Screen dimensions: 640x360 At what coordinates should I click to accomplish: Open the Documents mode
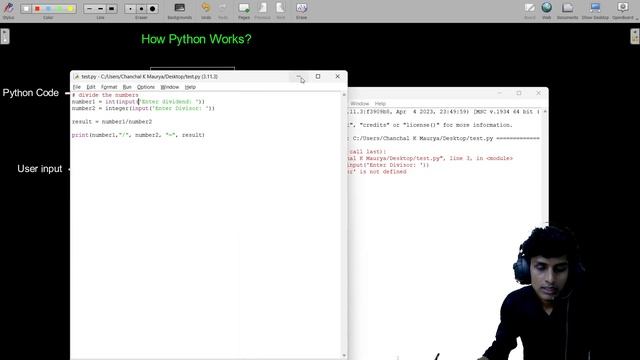pyautogui.click(x=567, y=10)
